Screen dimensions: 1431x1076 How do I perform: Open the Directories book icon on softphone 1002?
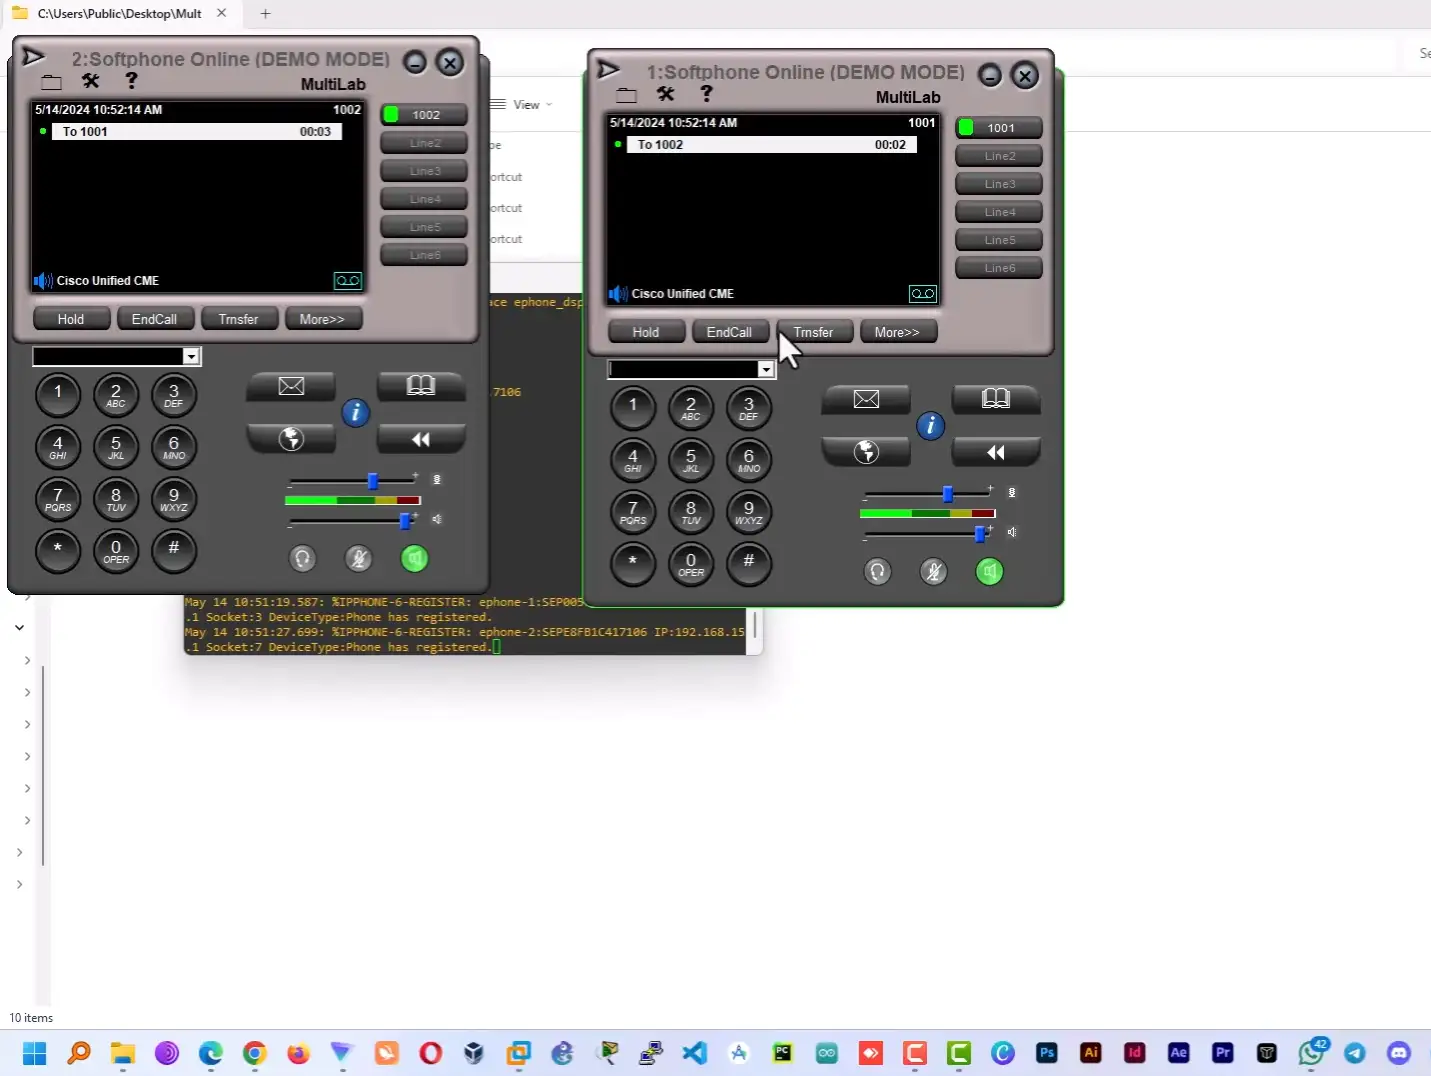click(x=420, y=386)
